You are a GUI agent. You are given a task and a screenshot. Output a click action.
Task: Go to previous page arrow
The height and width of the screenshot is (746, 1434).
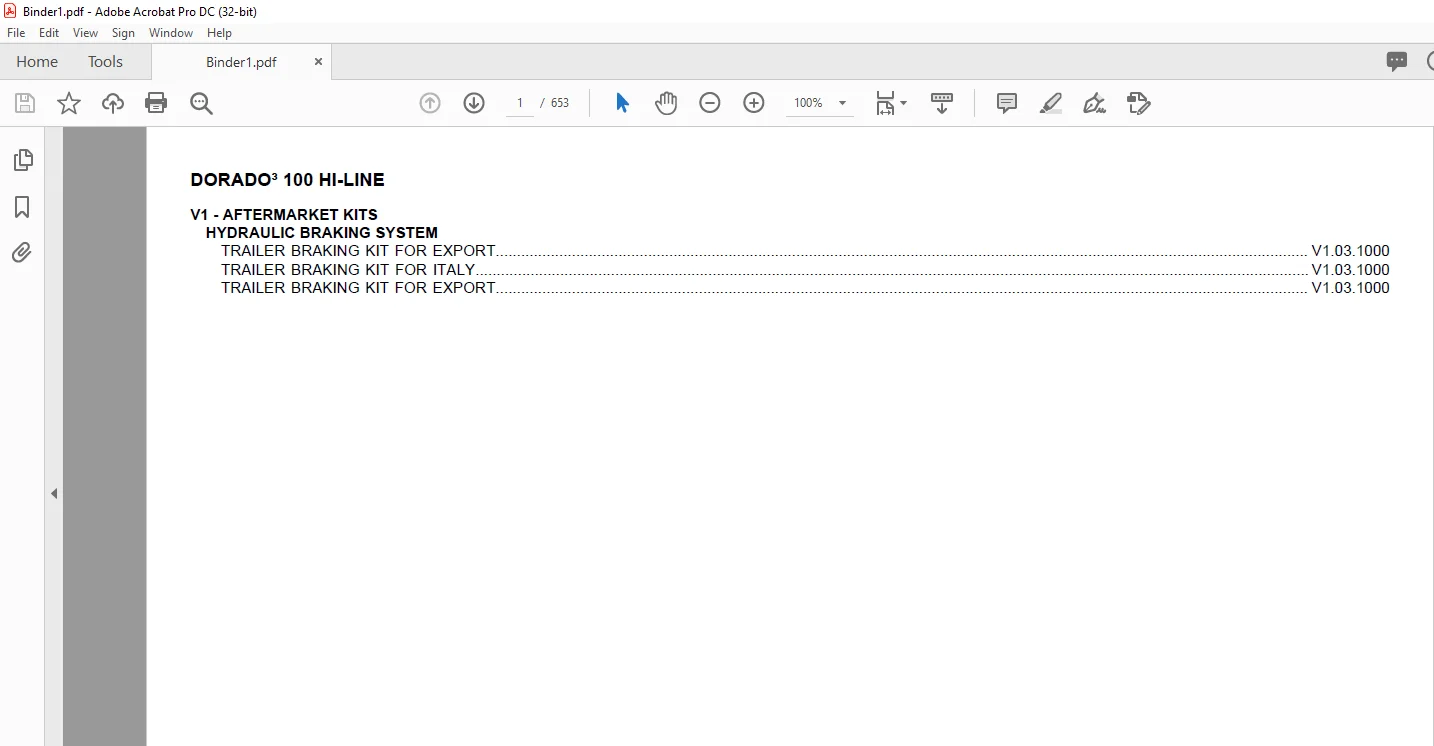click(x=430, y=103)
